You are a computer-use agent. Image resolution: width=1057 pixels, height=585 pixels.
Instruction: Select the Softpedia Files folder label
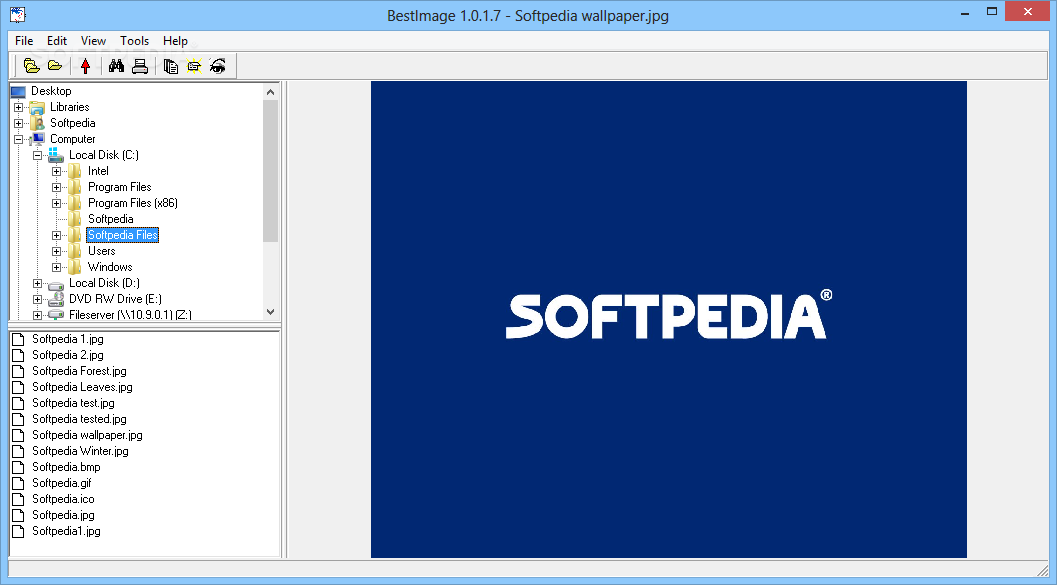(x=123, y=235)
